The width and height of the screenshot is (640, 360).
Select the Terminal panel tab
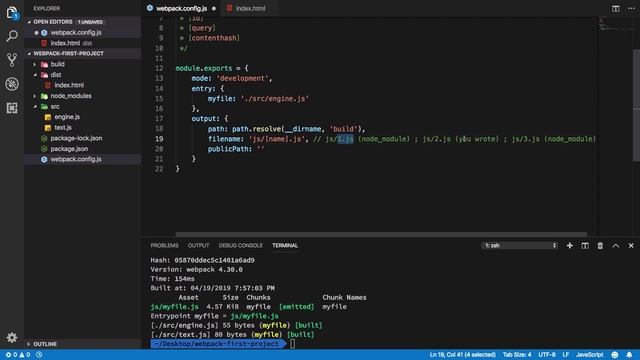(285, 245)
